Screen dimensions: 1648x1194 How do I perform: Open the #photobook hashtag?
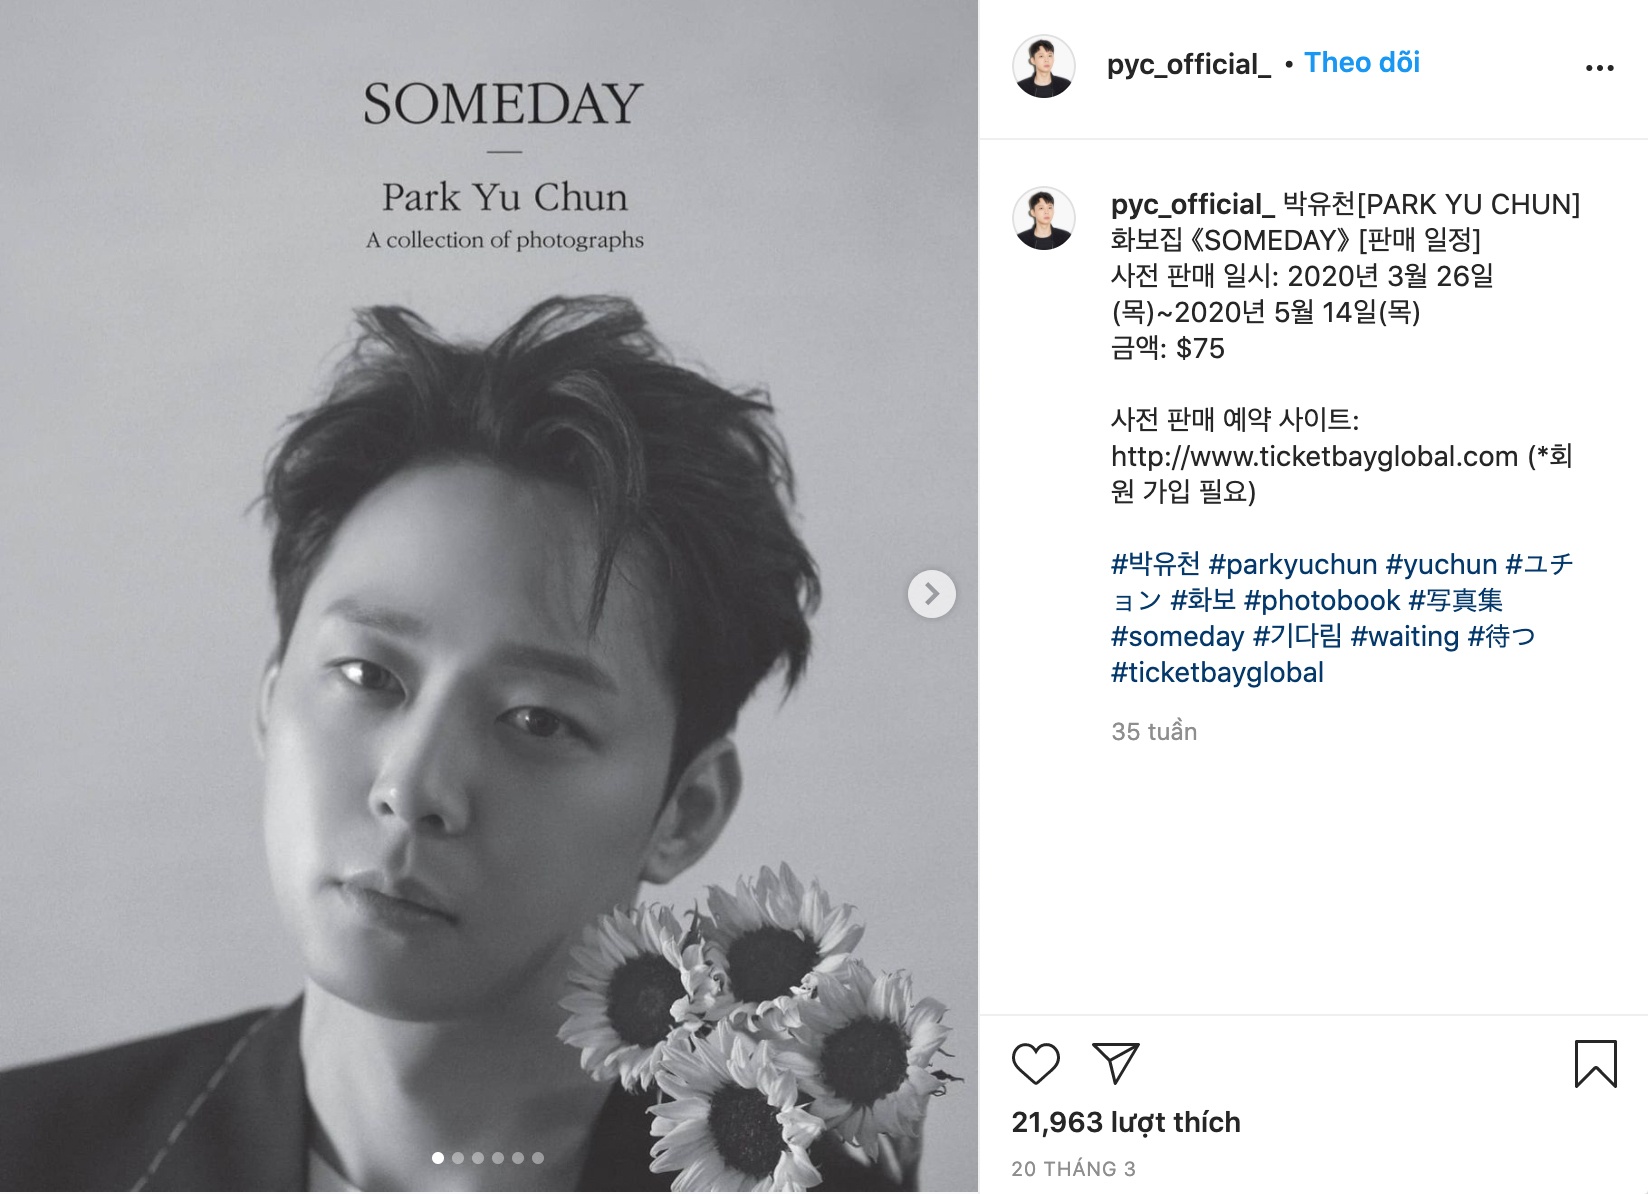pos(1321,601)
